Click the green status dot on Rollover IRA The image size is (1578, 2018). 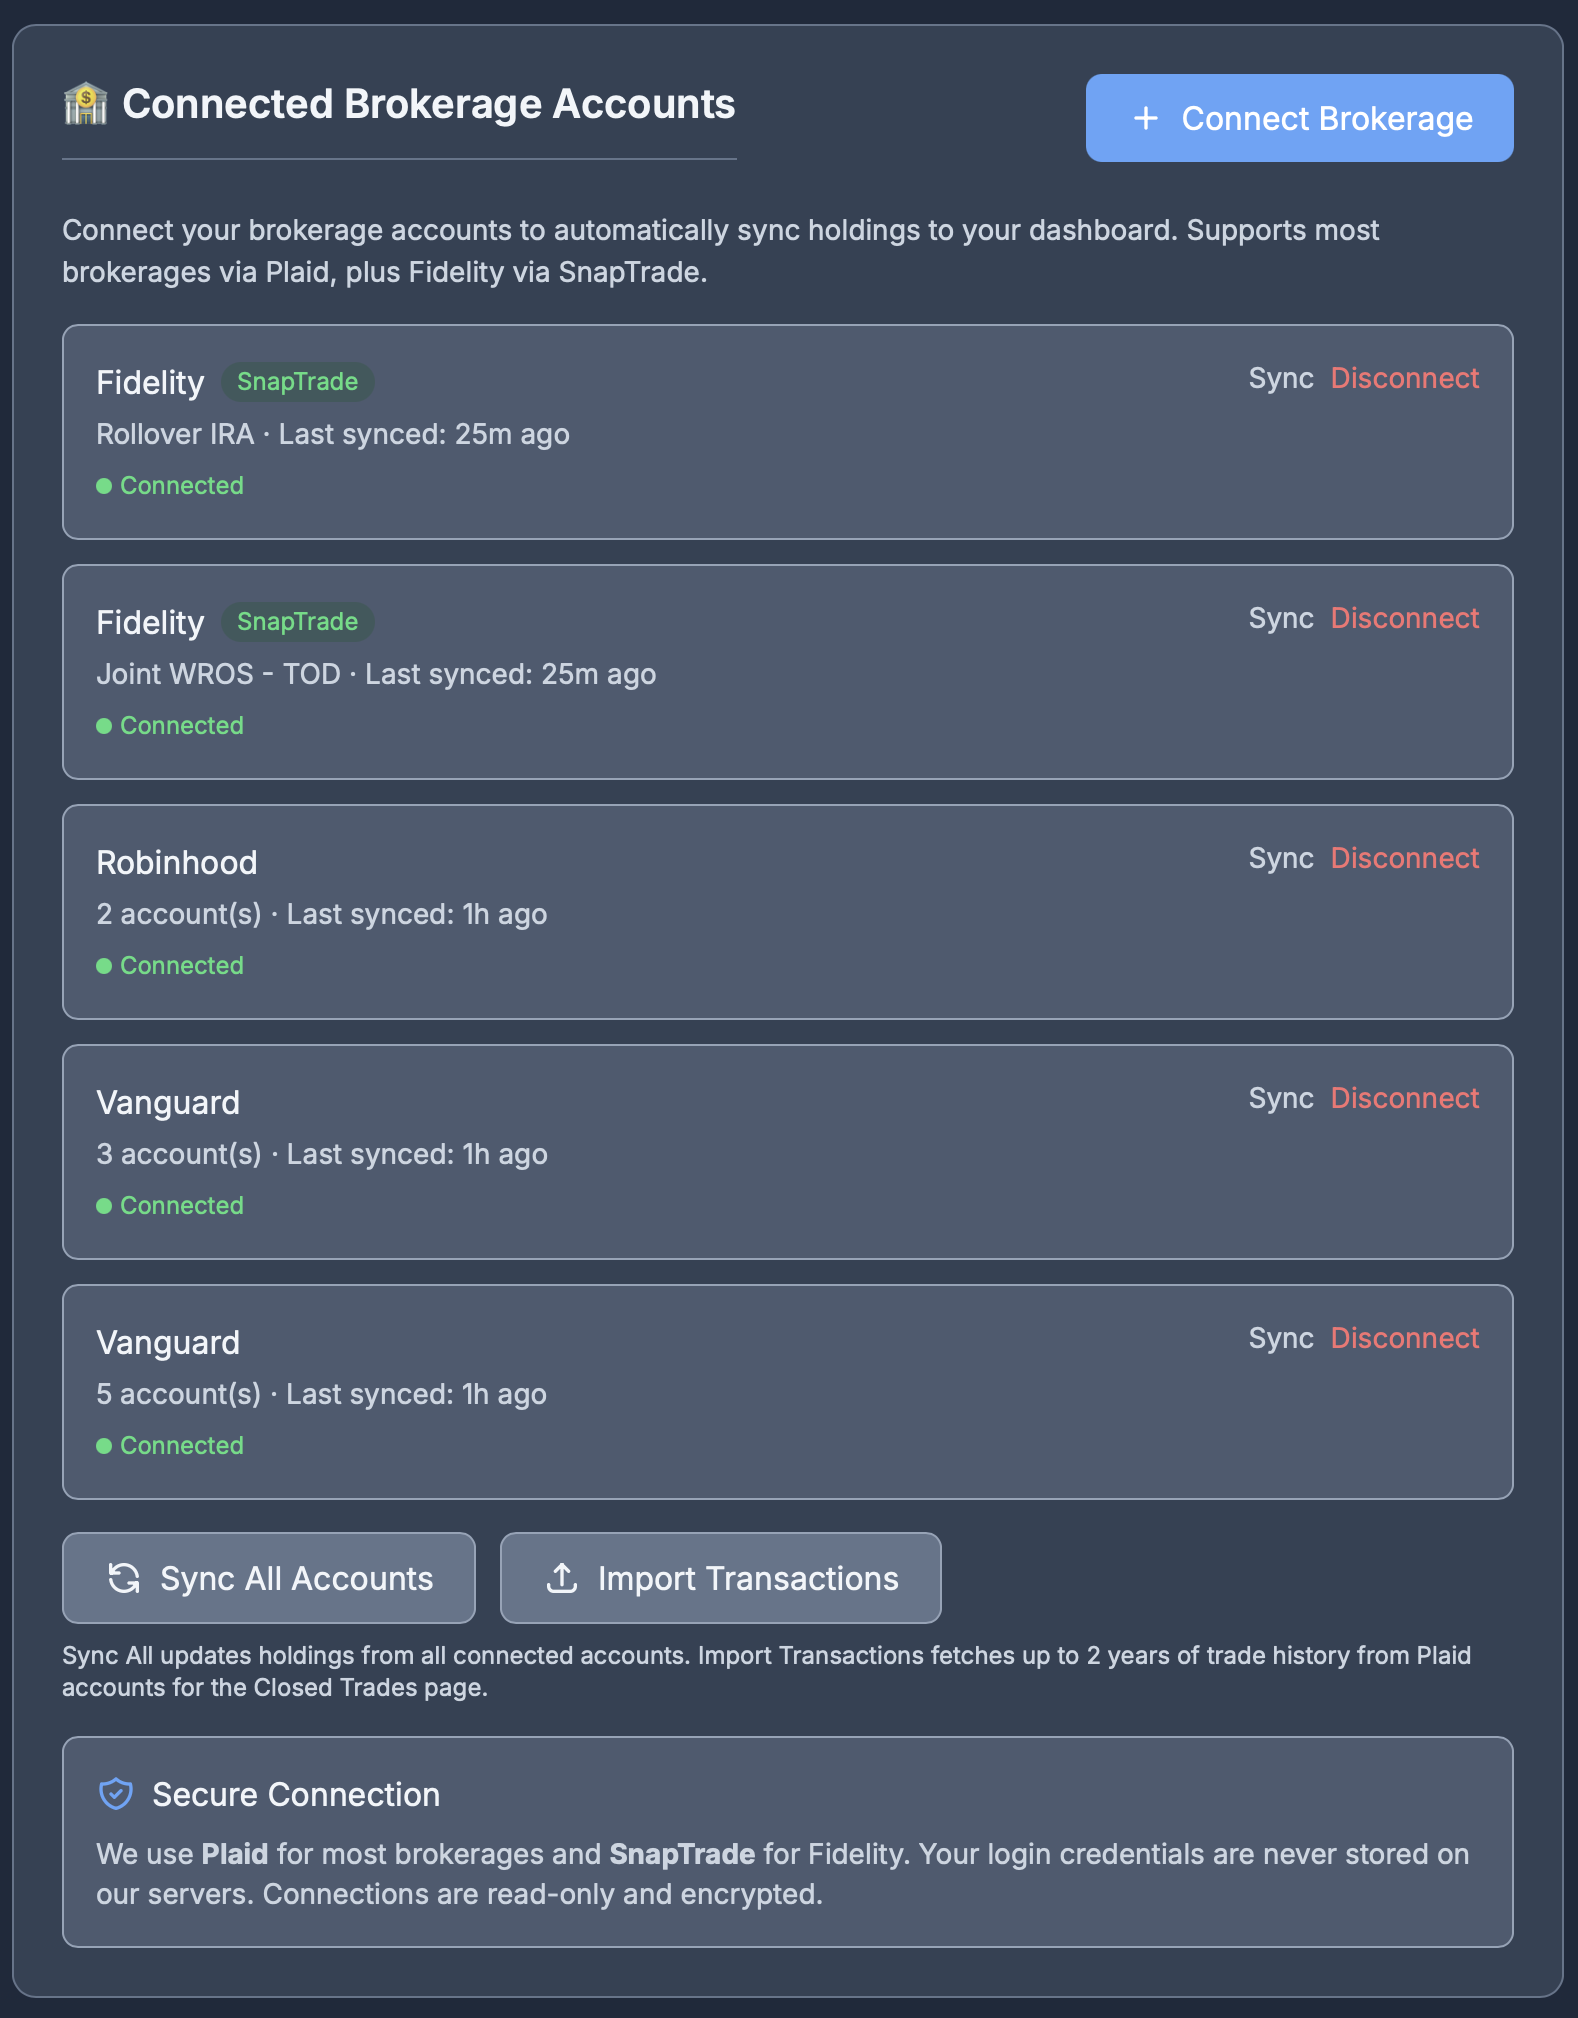pyautogui.click(x=105, y=485)
